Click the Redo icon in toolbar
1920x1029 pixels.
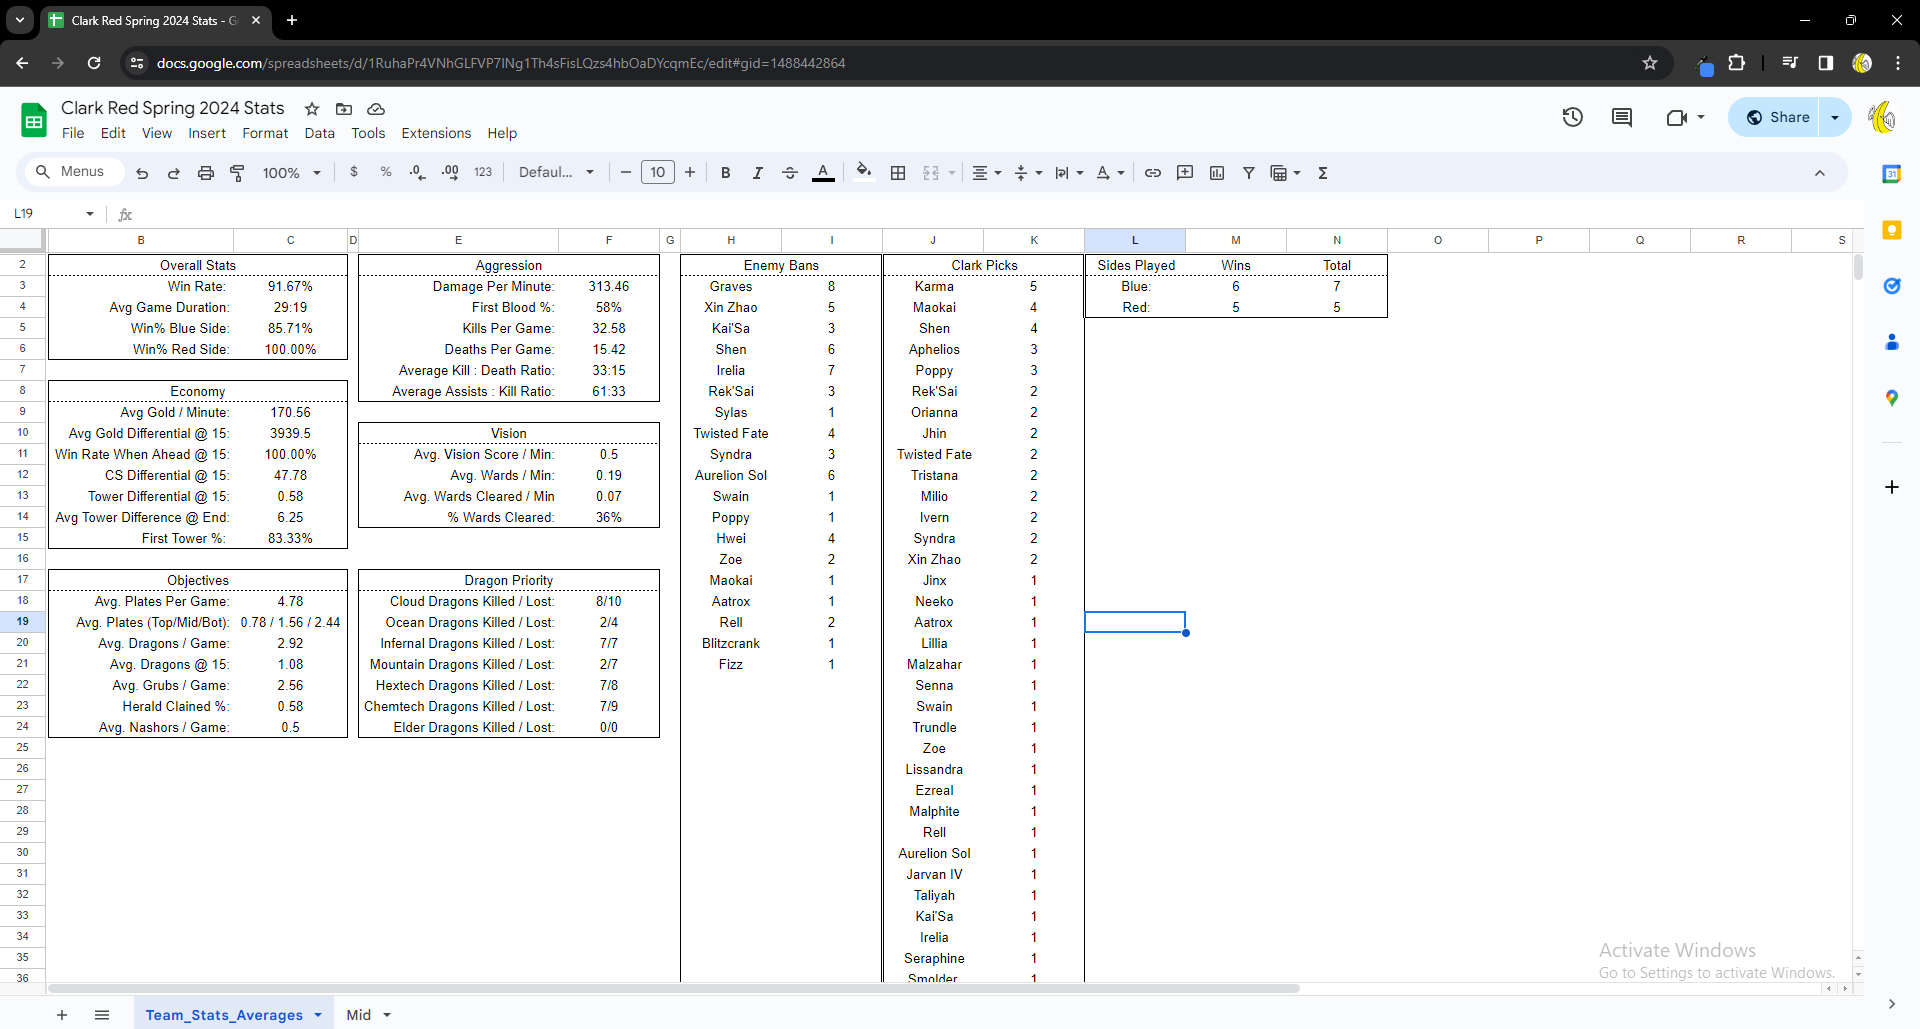174,173
